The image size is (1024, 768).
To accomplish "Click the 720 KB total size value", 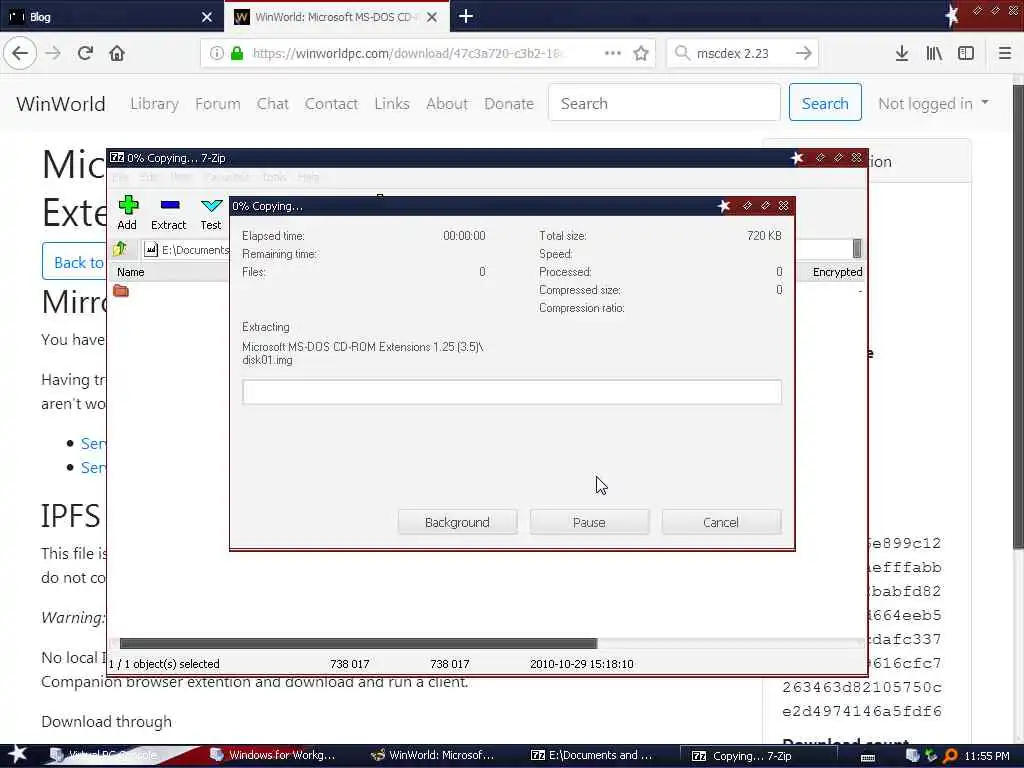I will click(x=764, y=236).
